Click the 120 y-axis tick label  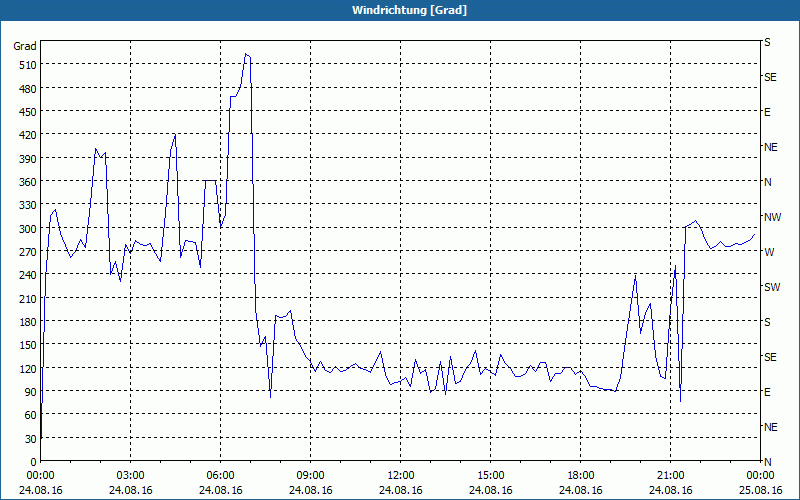click(28, 368)
